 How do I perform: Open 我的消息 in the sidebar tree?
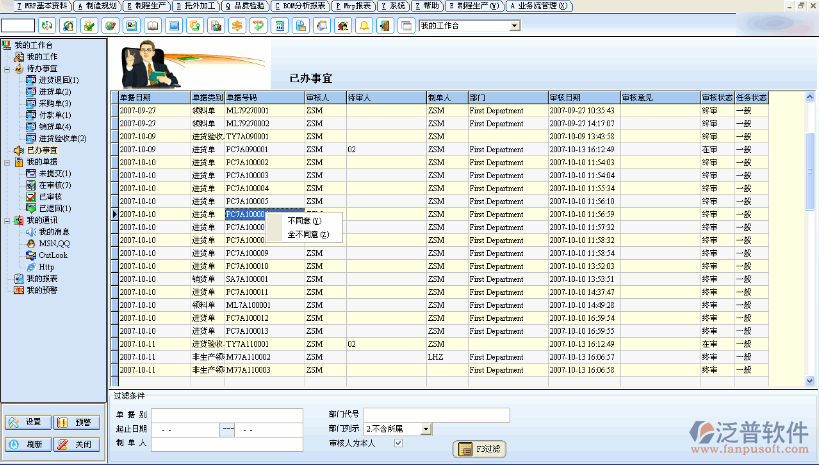coord(54,231)
